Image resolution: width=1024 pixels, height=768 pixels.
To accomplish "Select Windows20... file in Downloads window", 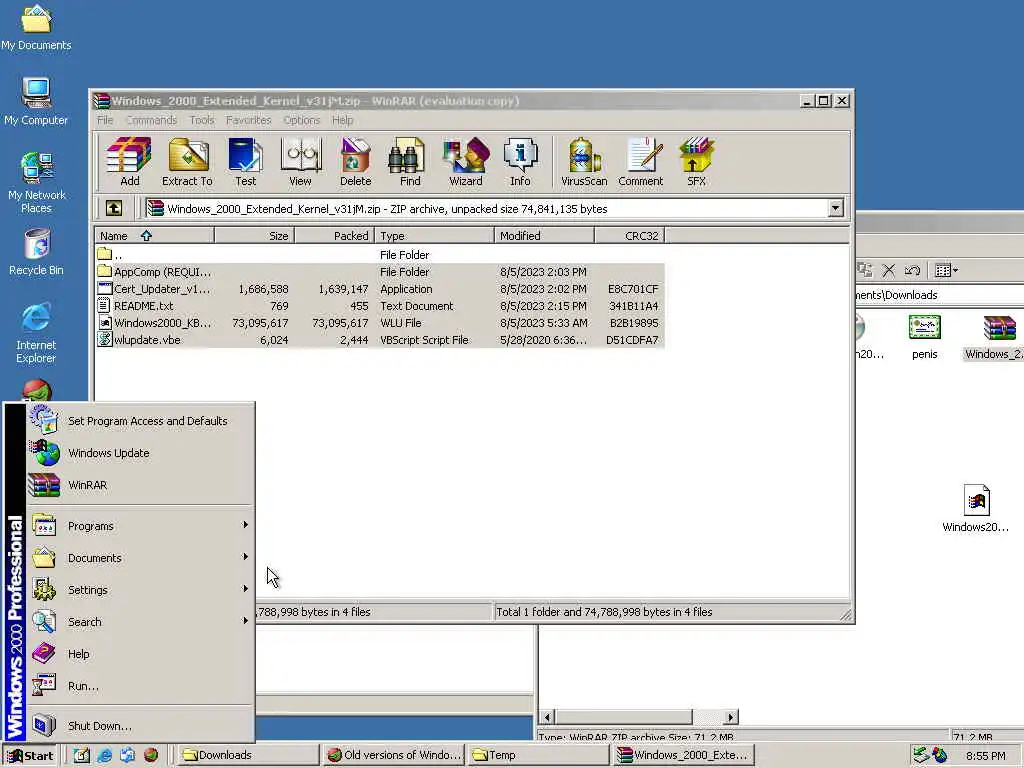I will coord(976,509).
